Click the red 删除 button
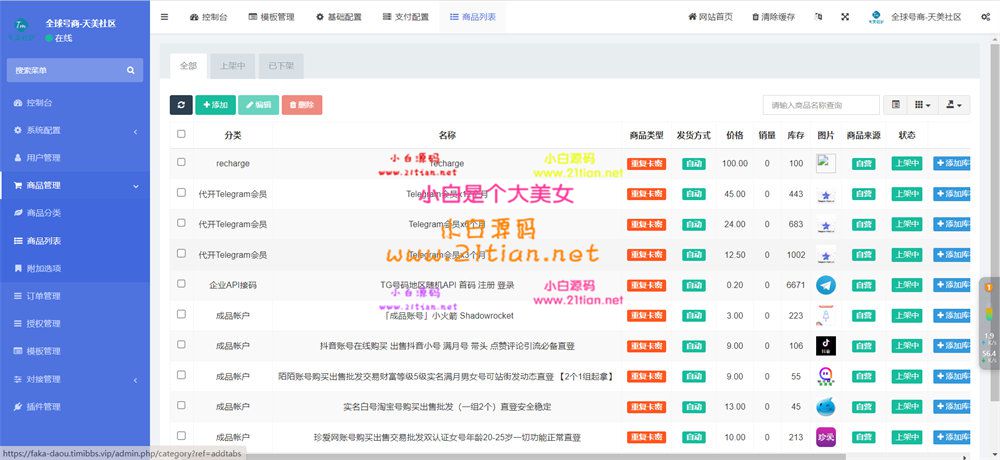 (302, 105)
